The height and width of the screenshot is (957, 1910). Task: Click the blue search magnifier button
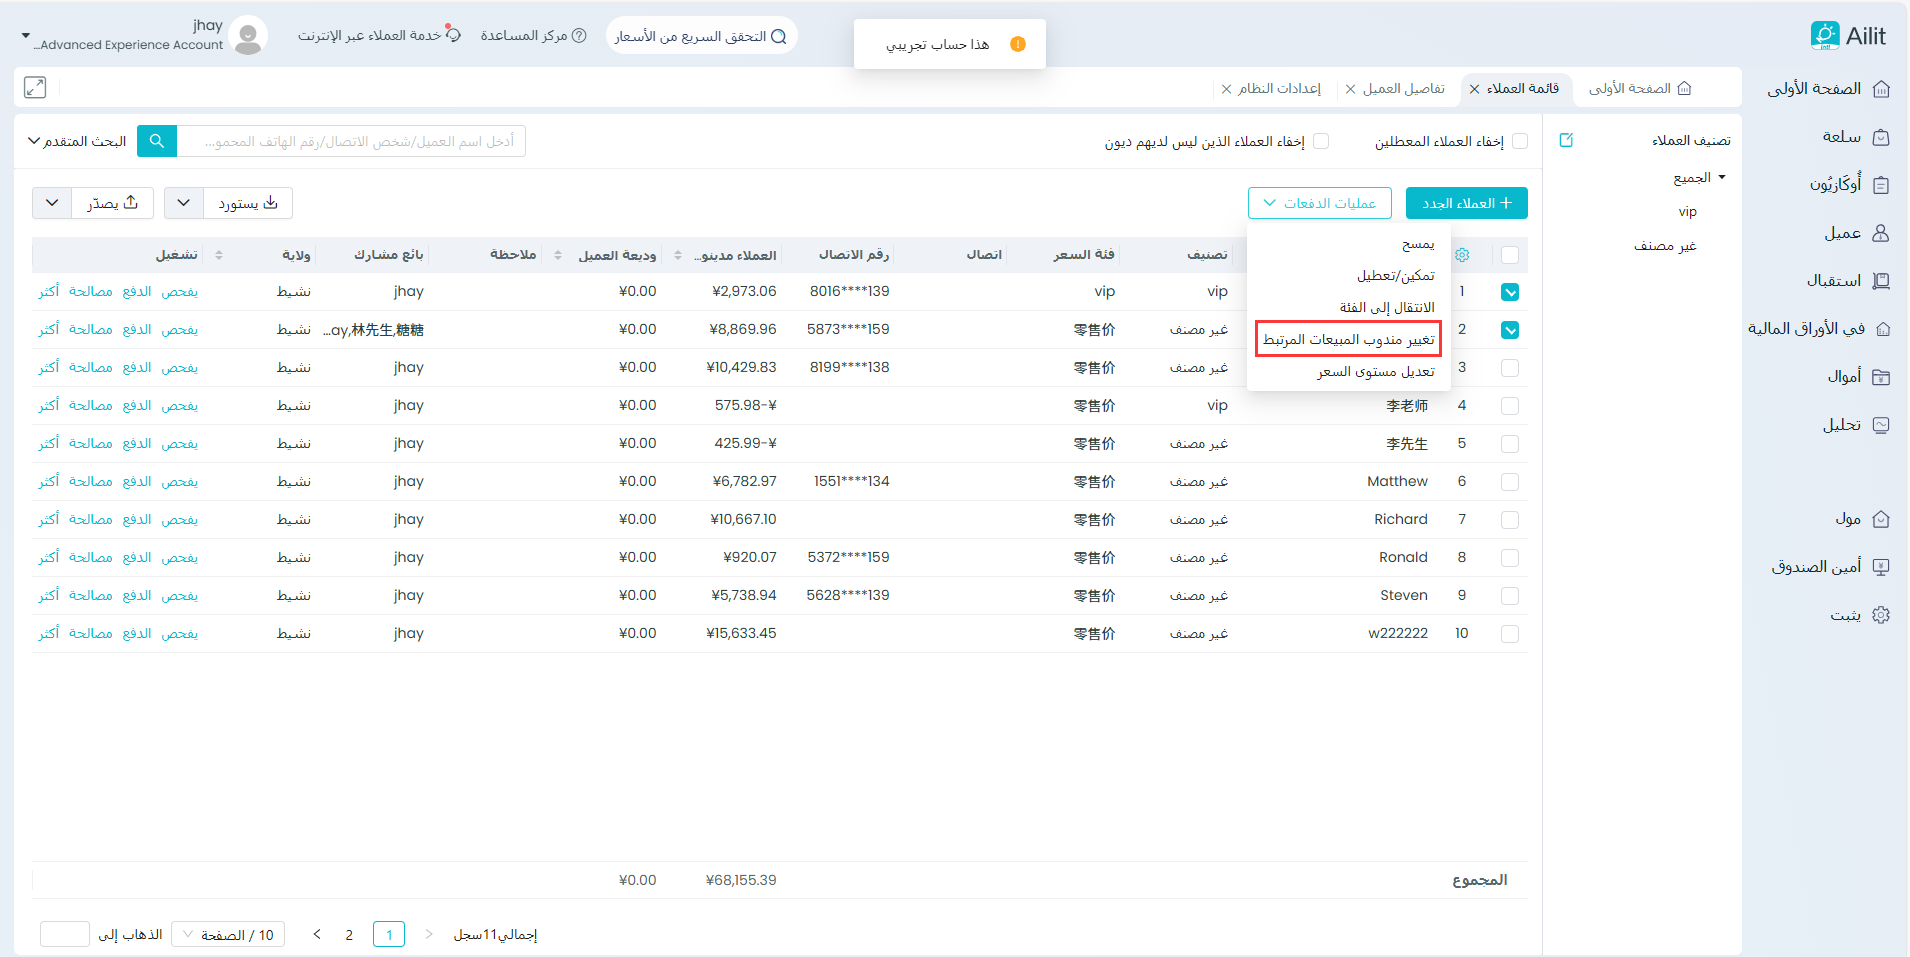coord(157,141)
